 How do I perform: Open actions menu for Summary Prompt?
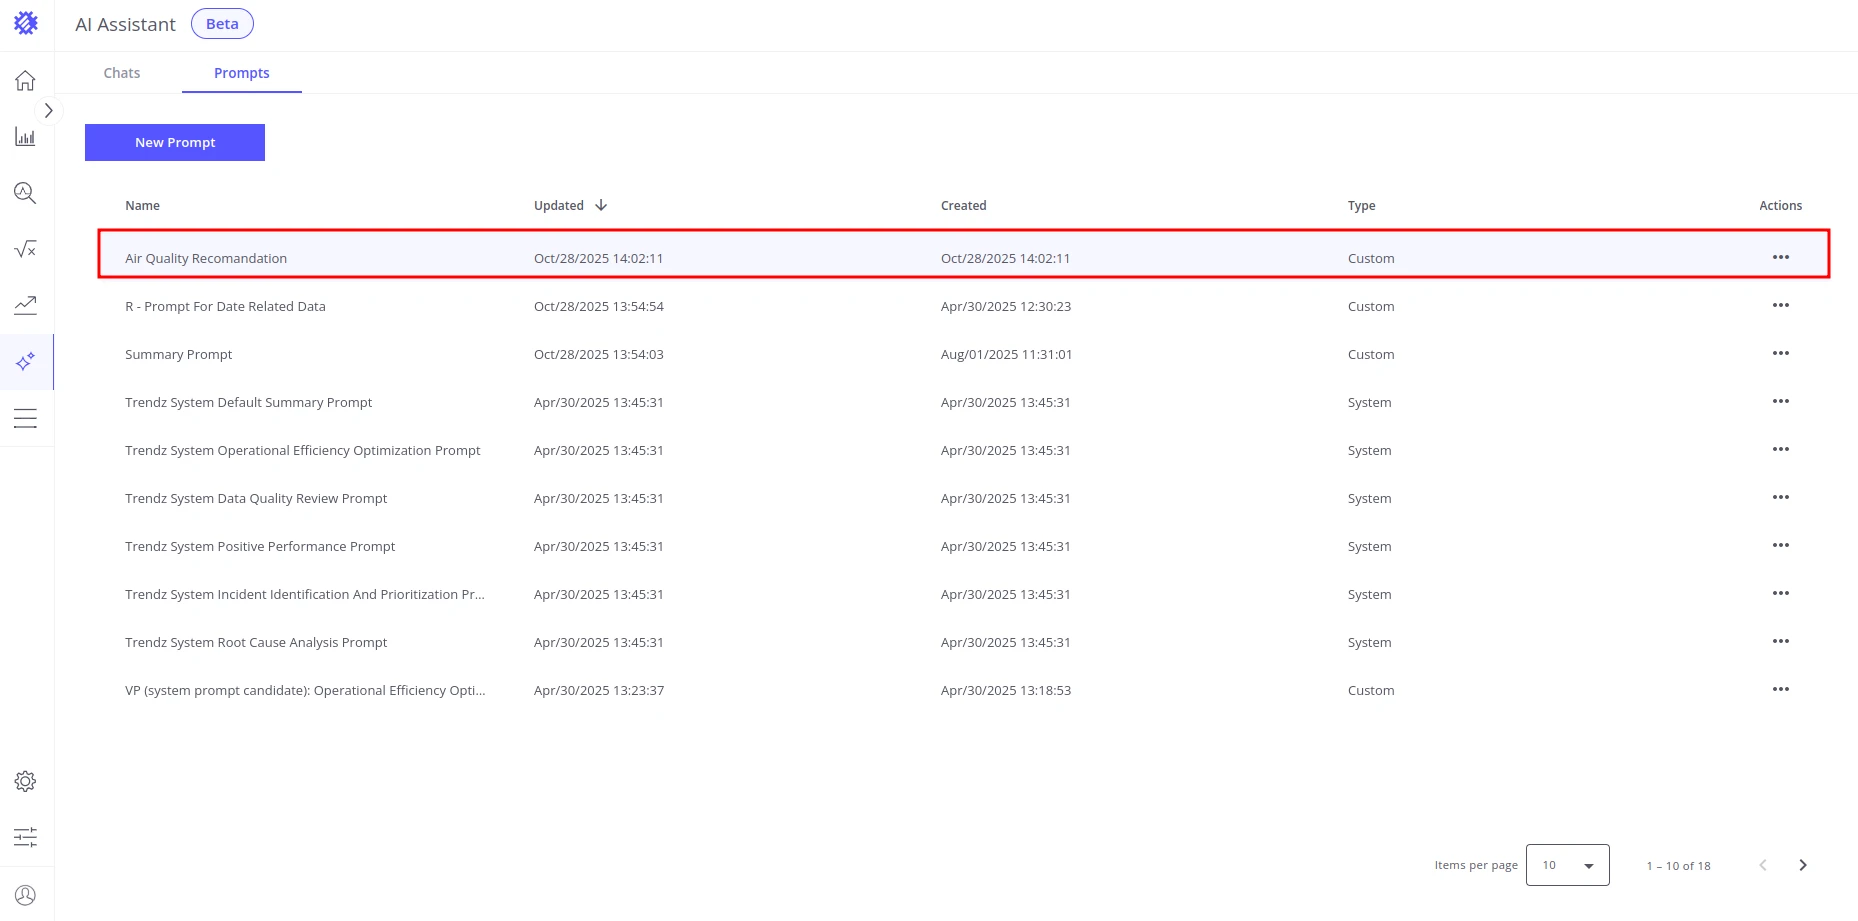[x=1780, y=353]
